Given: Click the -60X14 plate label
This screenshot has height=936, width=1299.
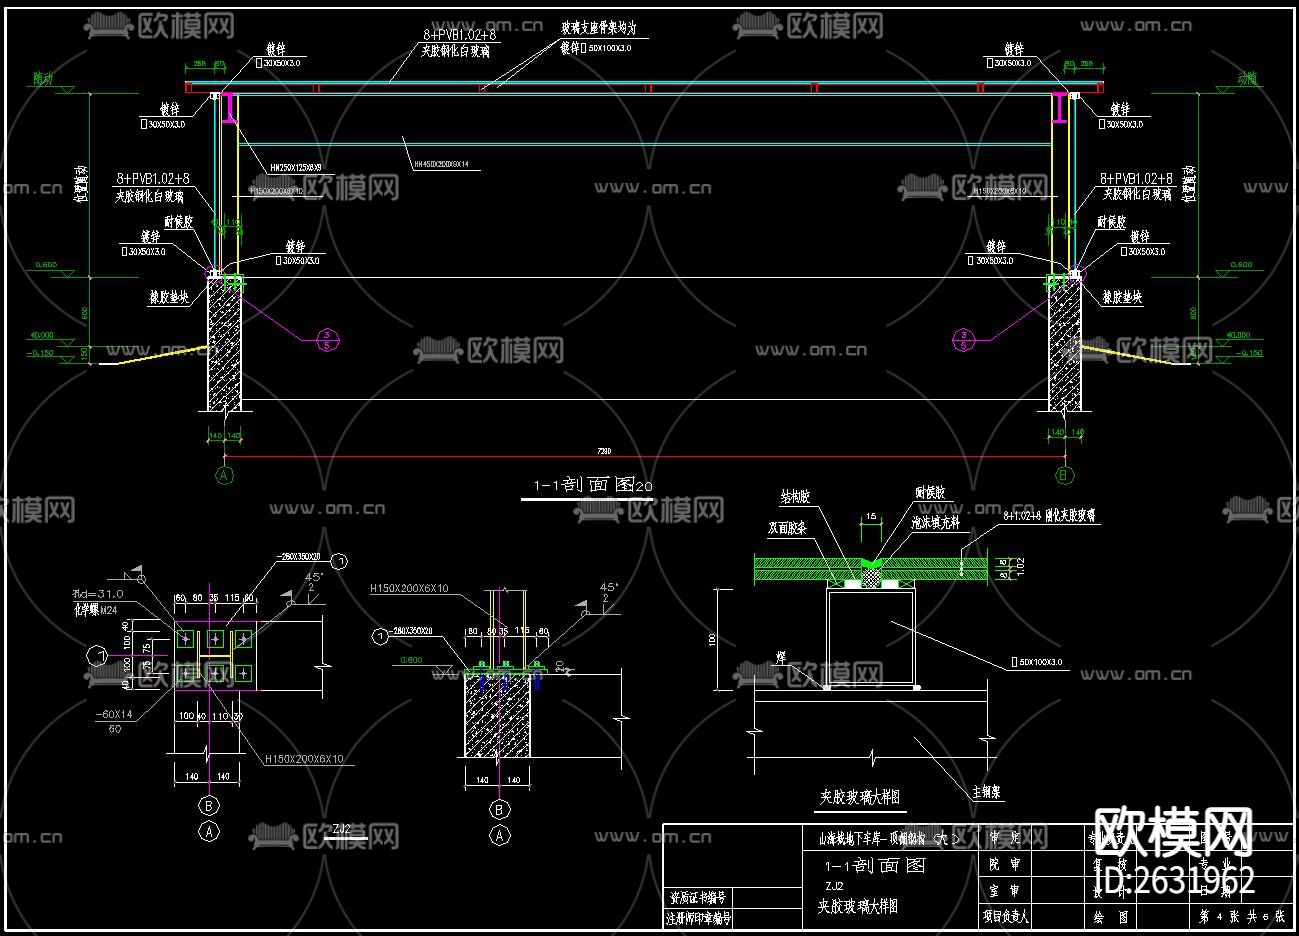Looking at the screenshot, I should pyautogui.click(x=114, y=714).
